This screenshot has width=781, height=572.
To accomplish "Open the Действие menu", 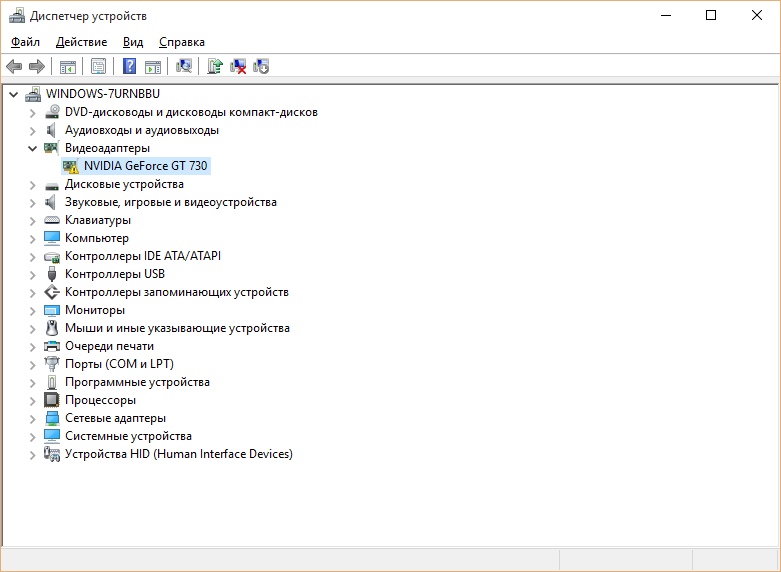I will [x=81, y=42].
